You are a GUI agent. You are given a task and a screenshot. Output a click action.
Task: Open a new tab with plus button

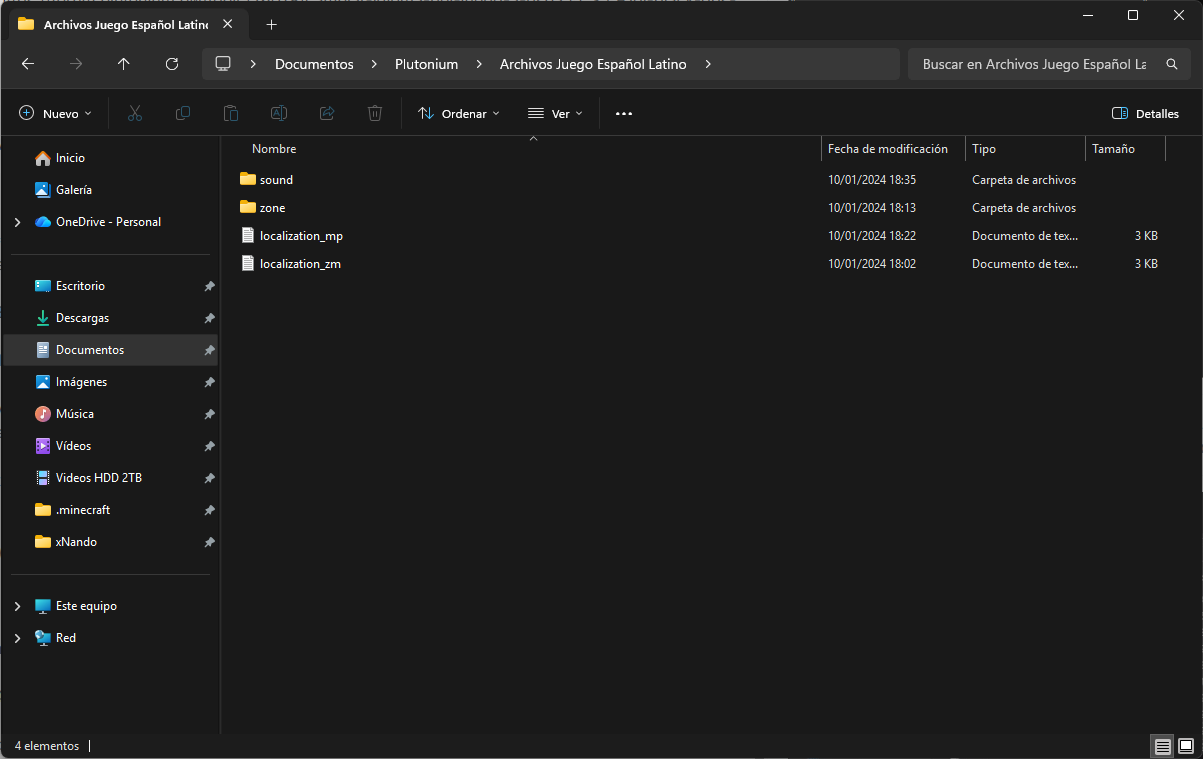click(x=271, y=24)
